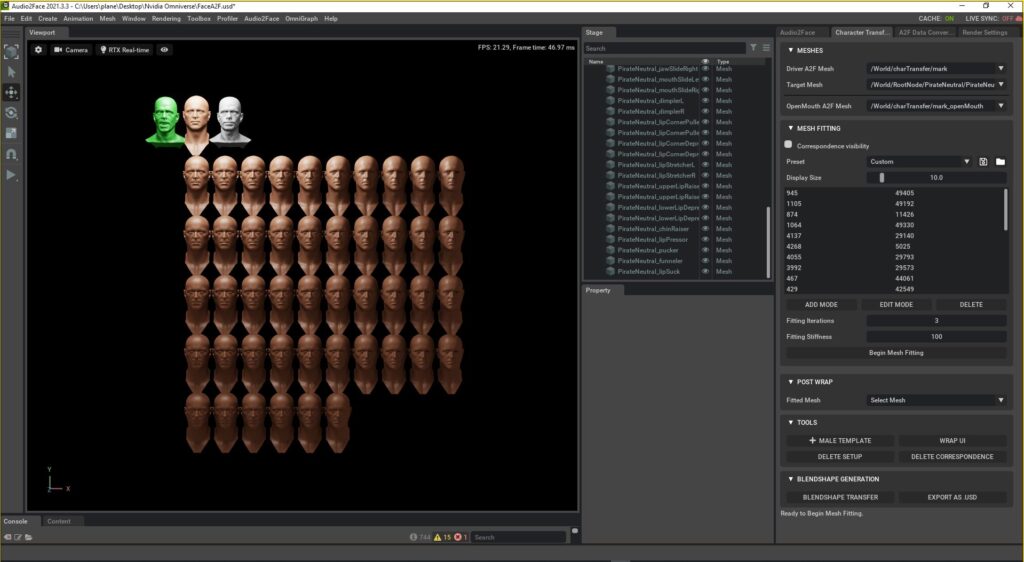Hide the PirateNeutral_chinRaiser mesh
This screenshot has width=1024, height=562.
[x=705, y=229]
